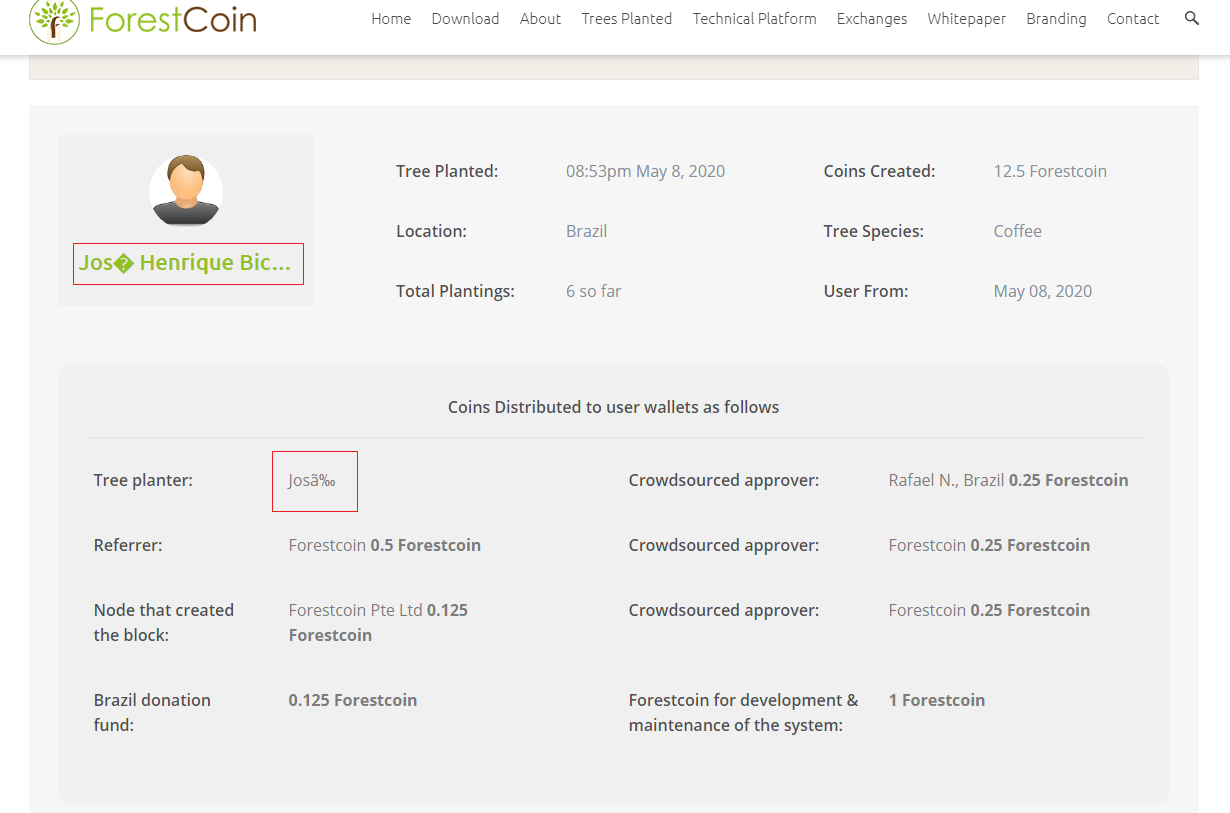1230x813 pixels.
Task: Open the Contact page
Action: [1133, 19]
